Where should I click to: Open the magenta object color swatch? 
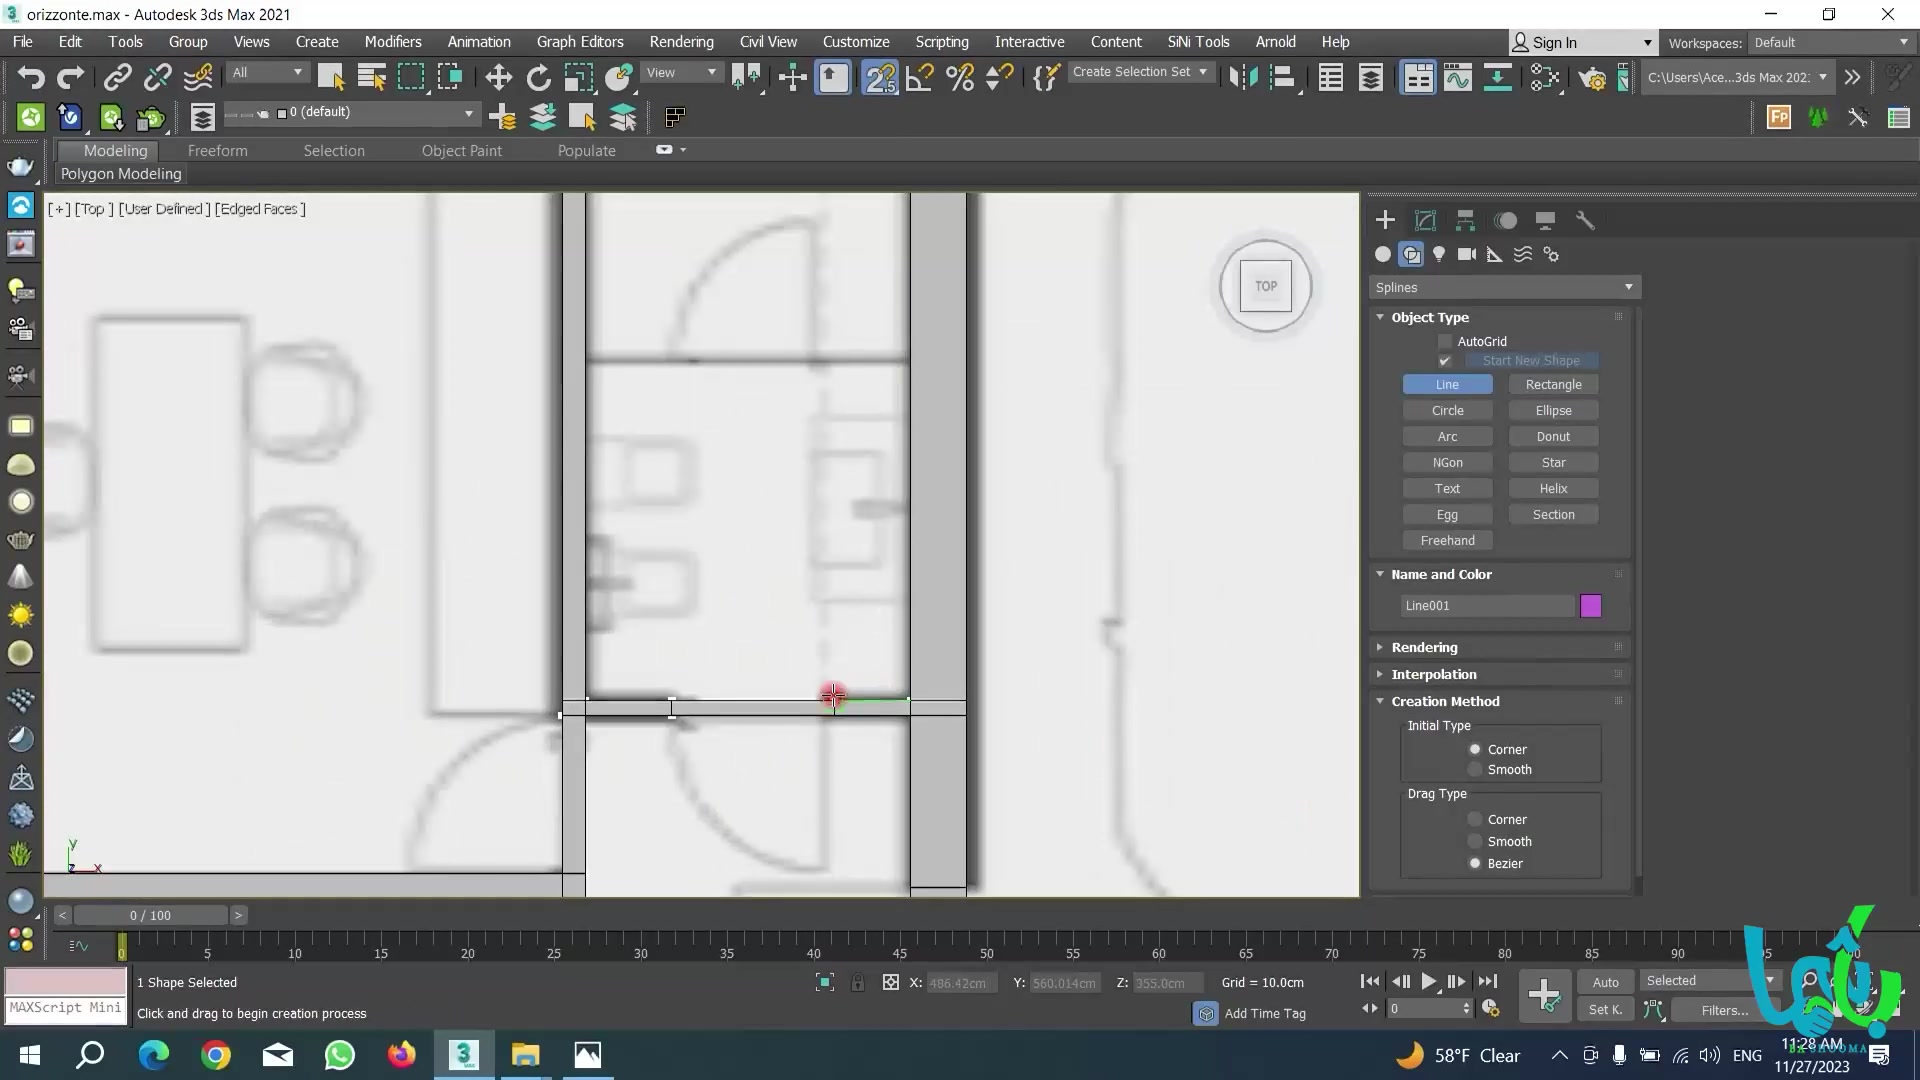coord(1590,606)
